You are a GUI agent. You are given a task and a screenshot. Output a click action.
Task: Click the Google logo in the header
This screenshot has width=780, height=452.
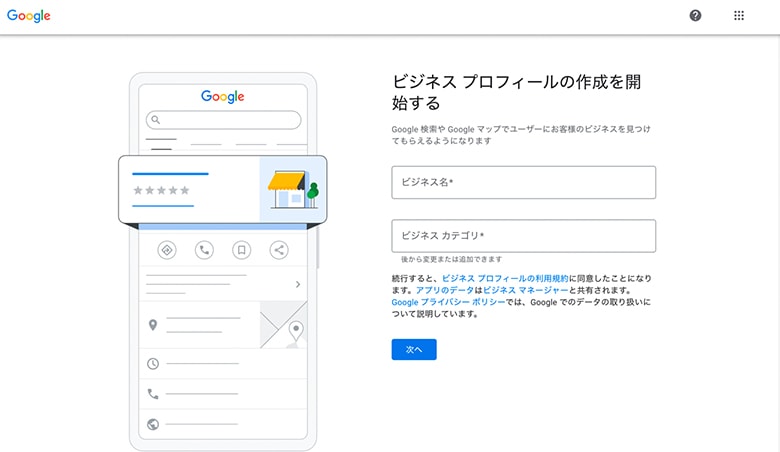click(x=29, y=16)
